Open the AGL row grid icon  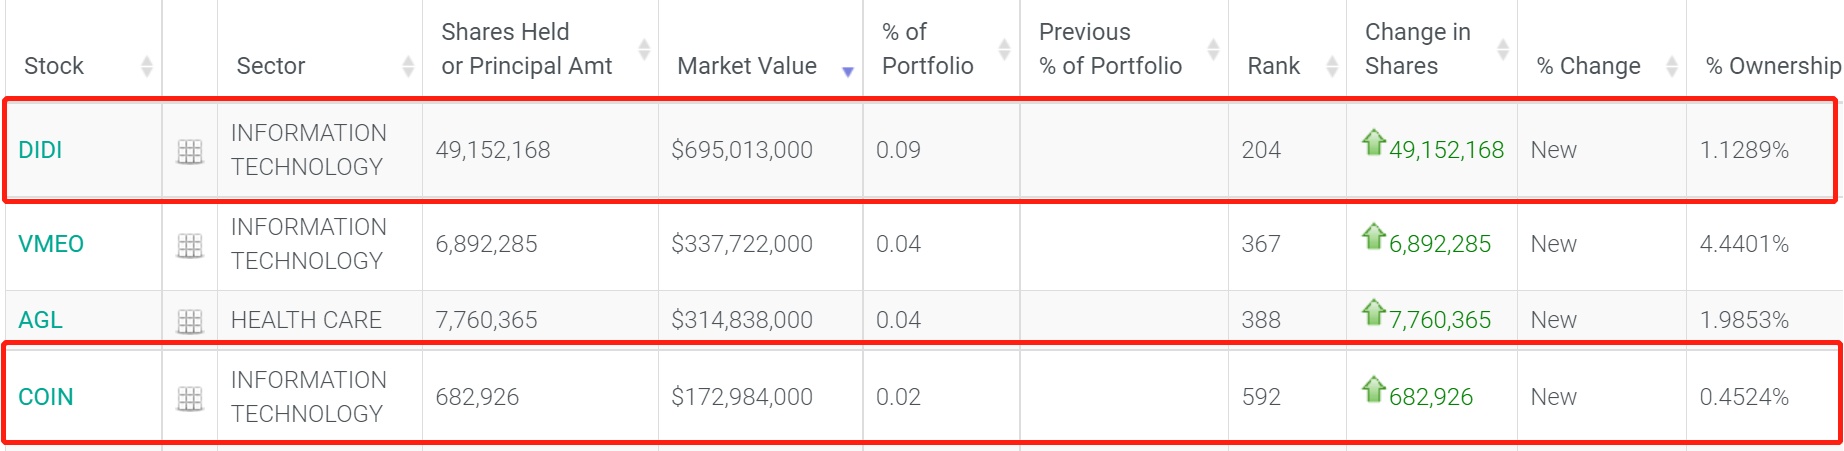[x=190, y=321]
